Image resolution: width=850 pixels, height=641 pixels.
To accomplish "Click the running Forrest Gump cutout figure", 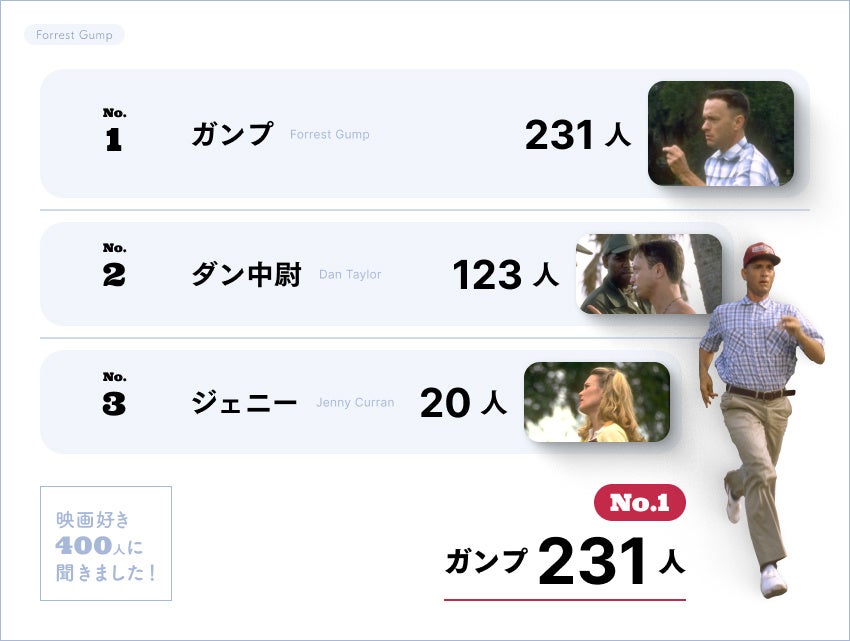I will pos(759,400).
